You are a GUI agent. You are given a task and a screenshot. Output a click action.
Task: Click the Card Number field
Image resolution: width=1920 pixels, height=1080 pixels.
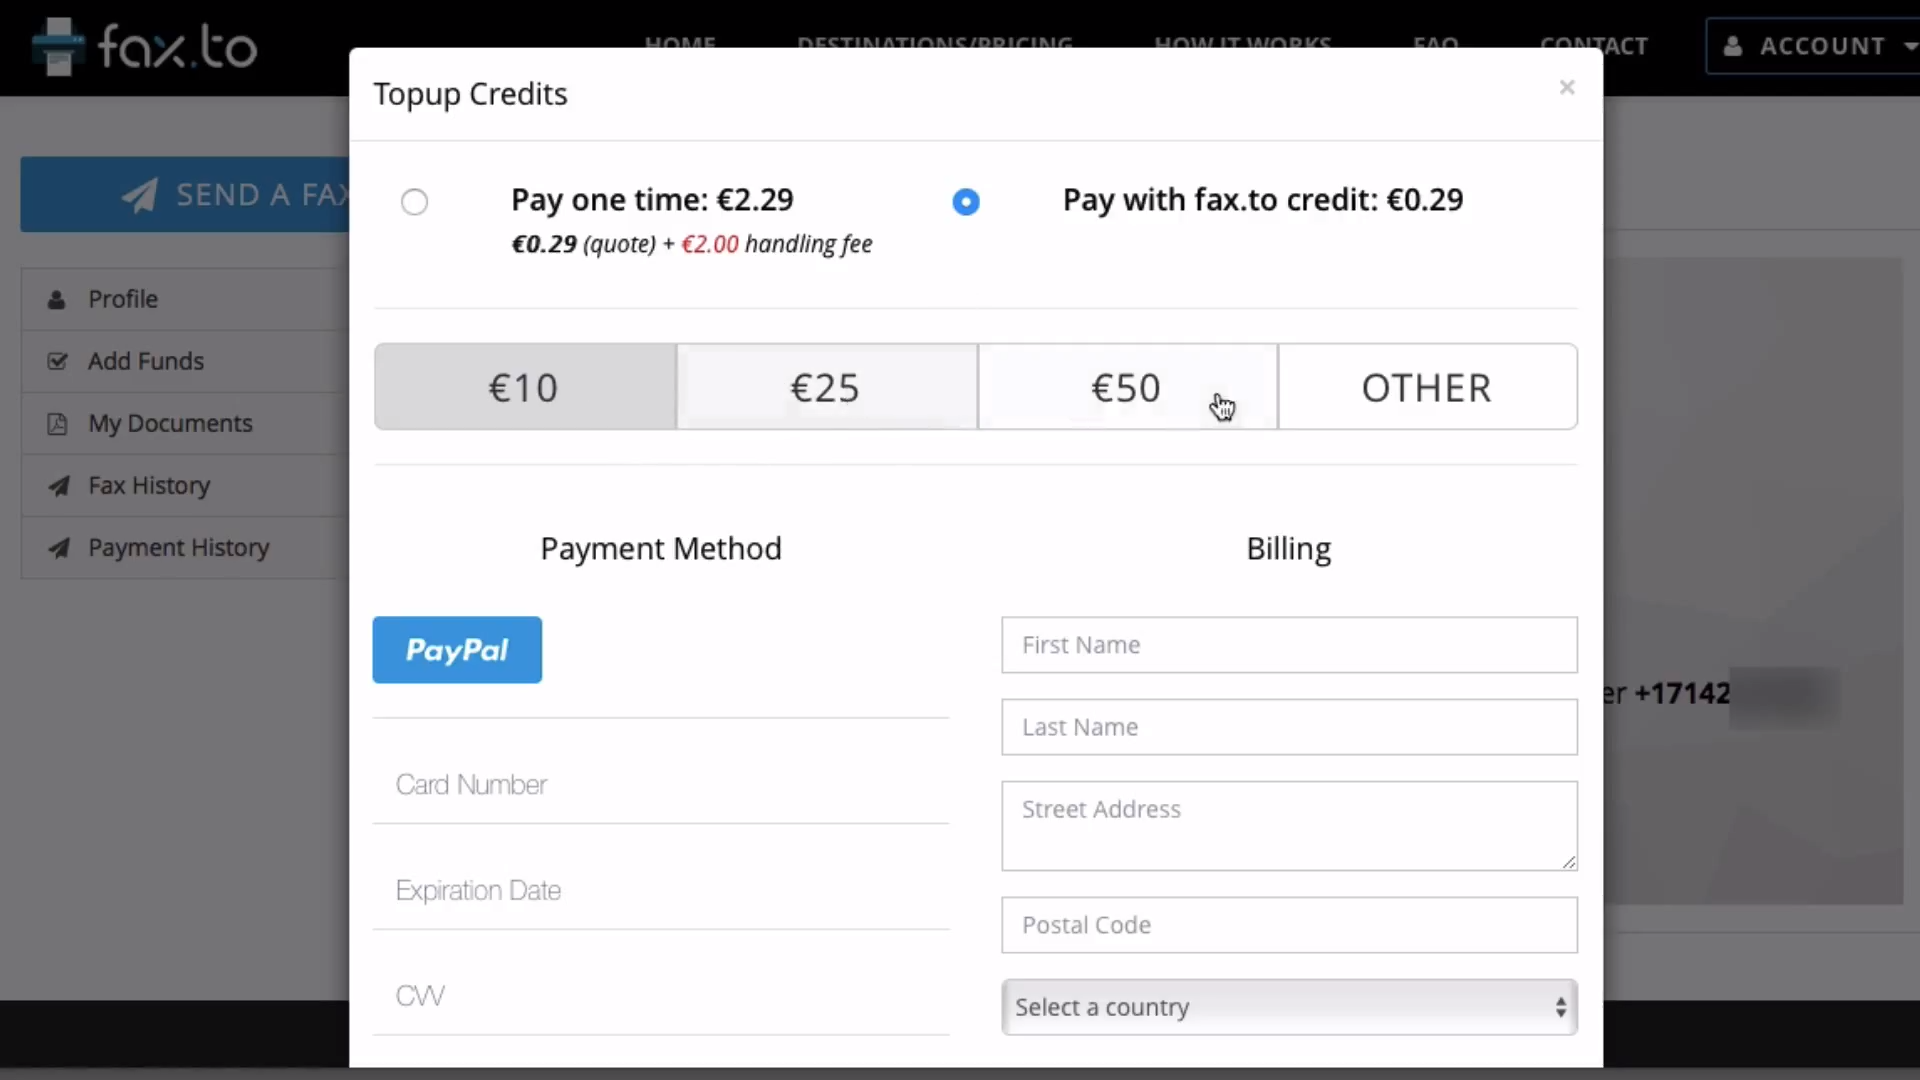point(660,785)
